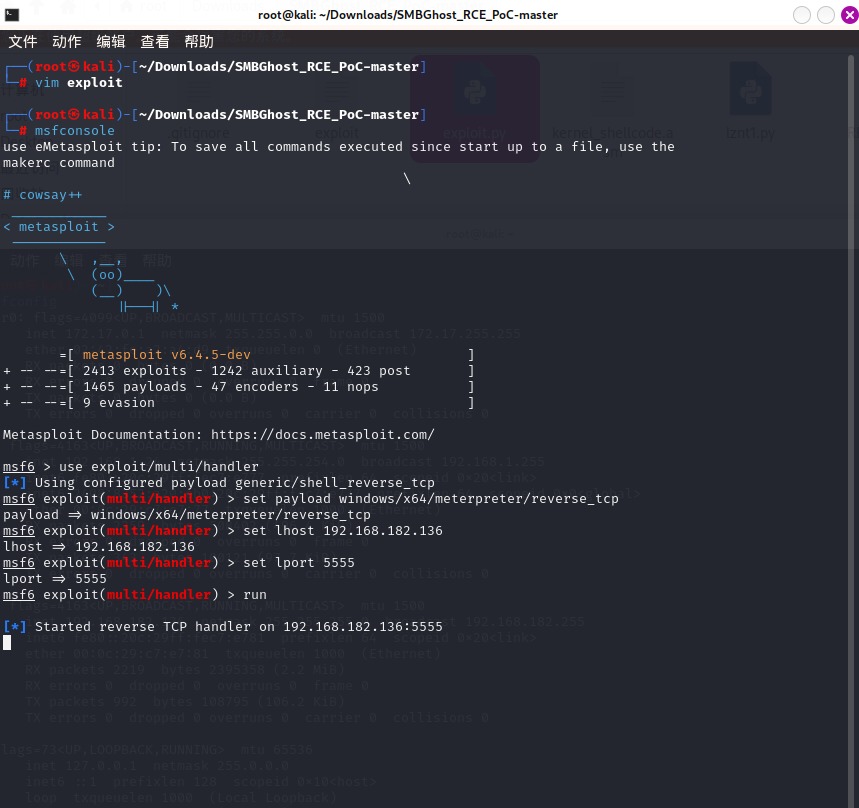Viewport: 859px width, 808px height.
Task: Click the terminal cursor block
Action: coord(7,643)
